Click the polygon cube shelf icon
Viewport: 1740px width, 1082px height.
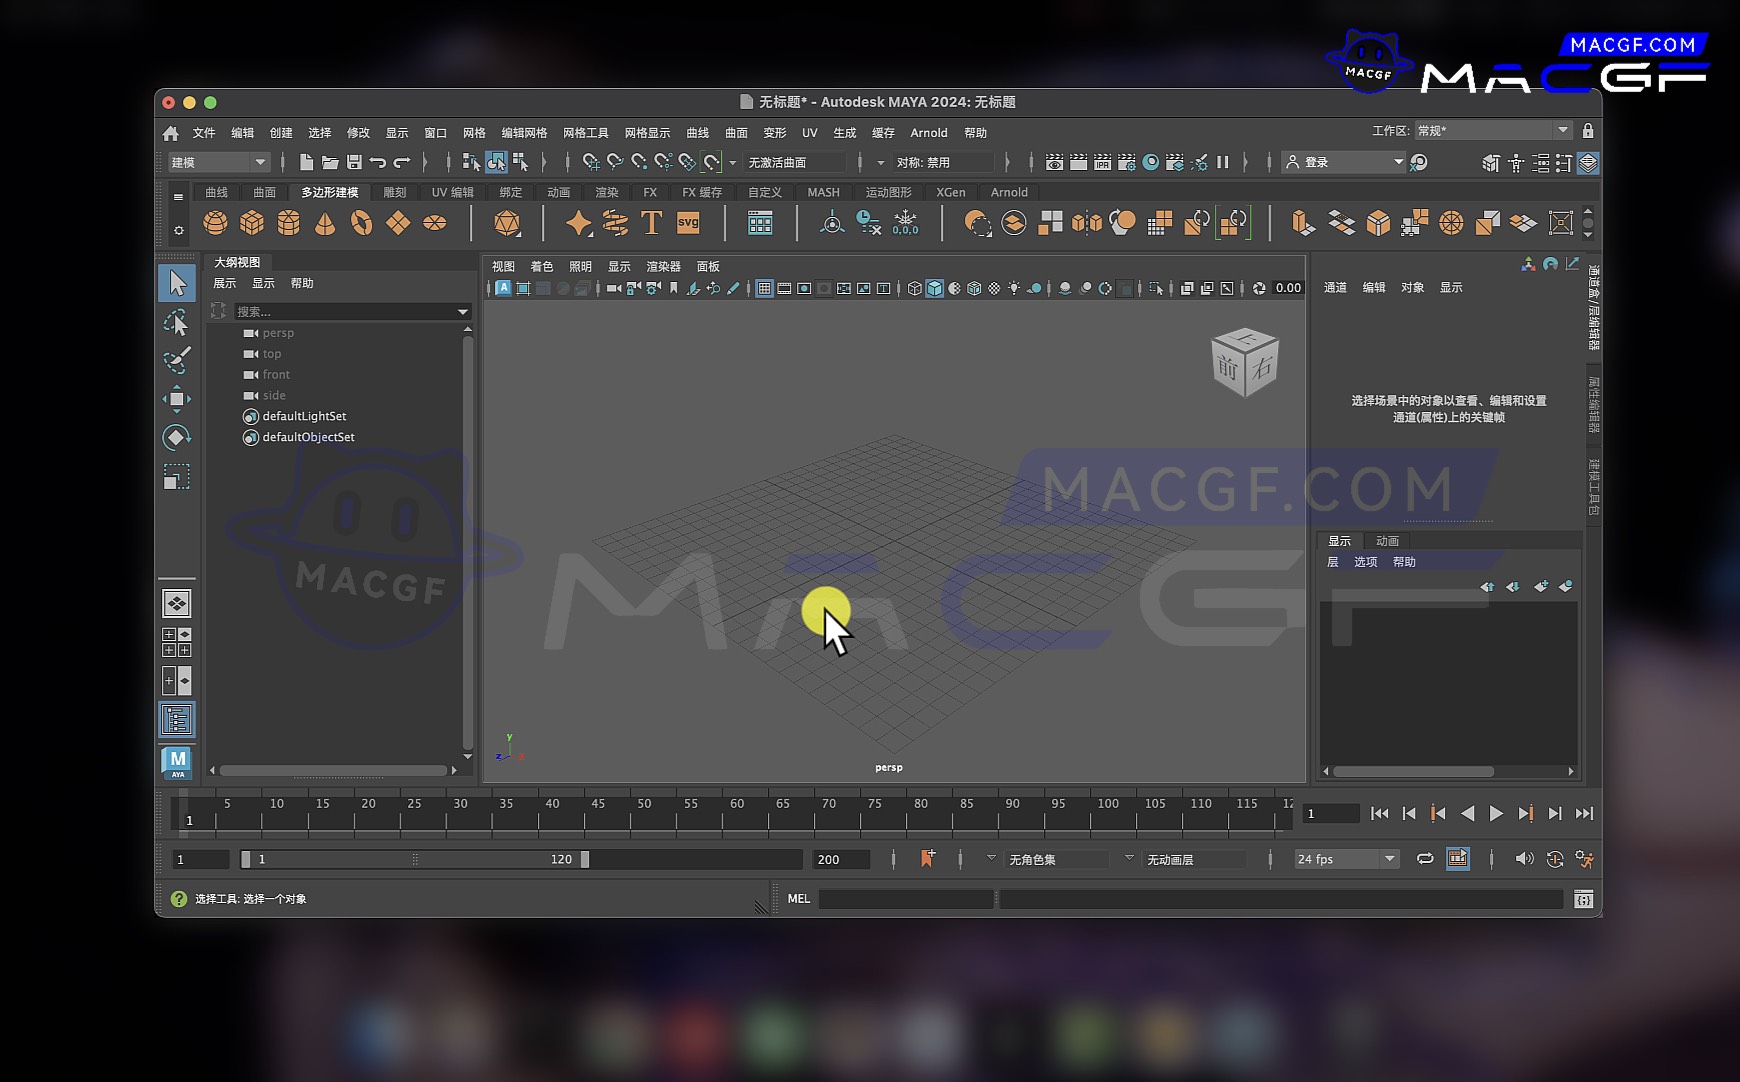click(x=252, y=223)
